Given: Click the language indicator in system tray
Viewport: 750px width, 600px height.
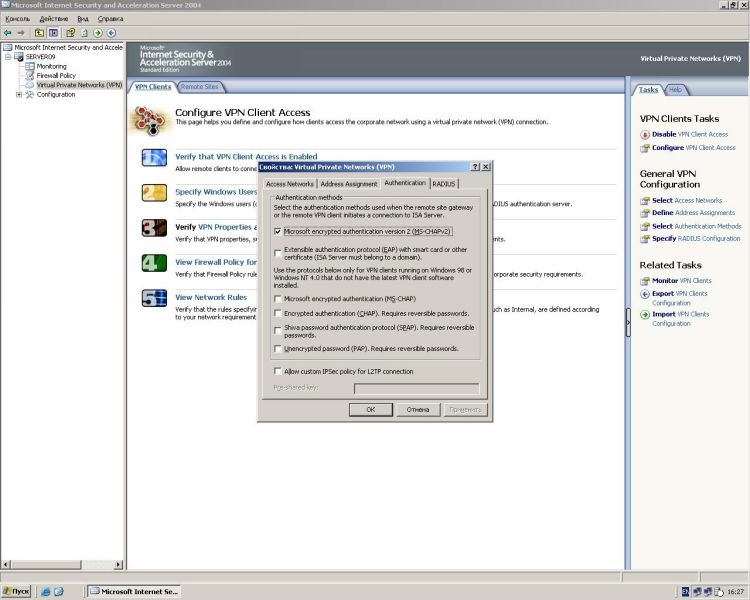Looking at the screenshot, I should (x=685, y=592).
